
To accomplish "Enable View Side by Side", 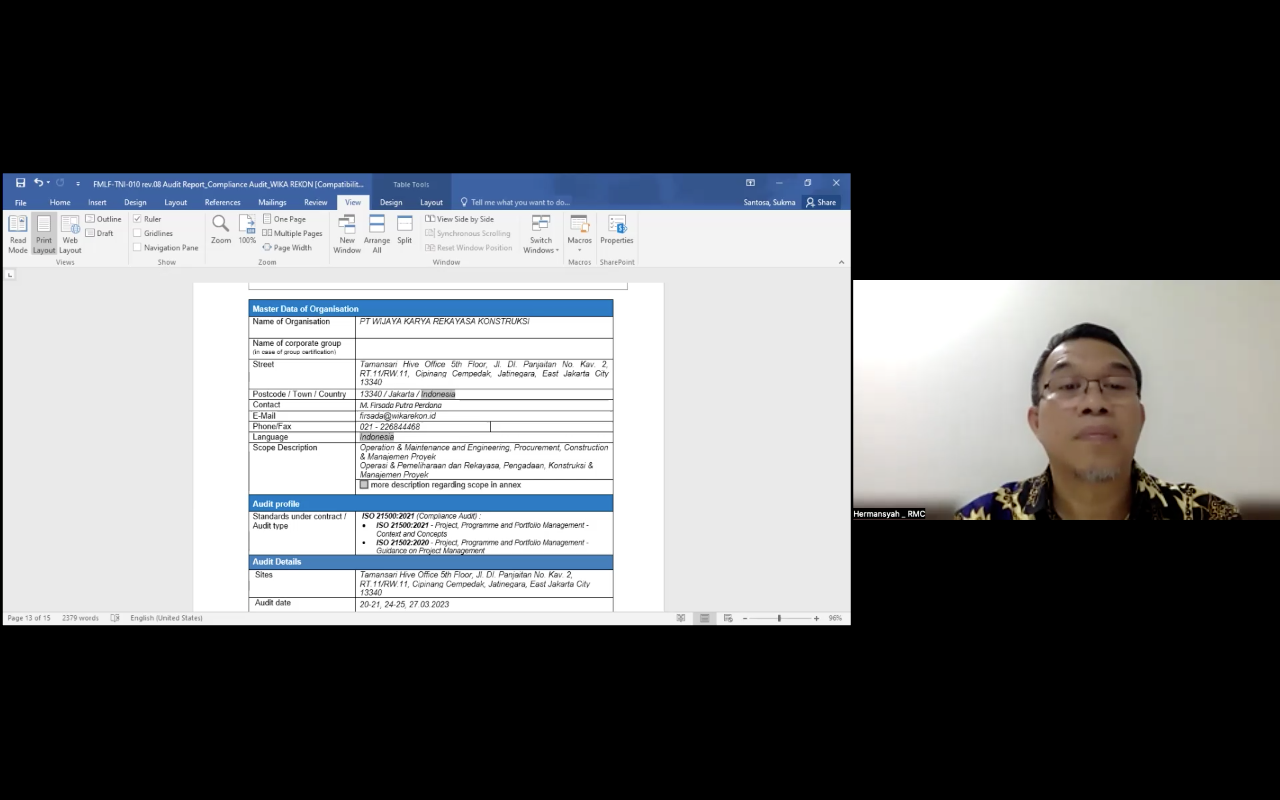I will [460, 219].
